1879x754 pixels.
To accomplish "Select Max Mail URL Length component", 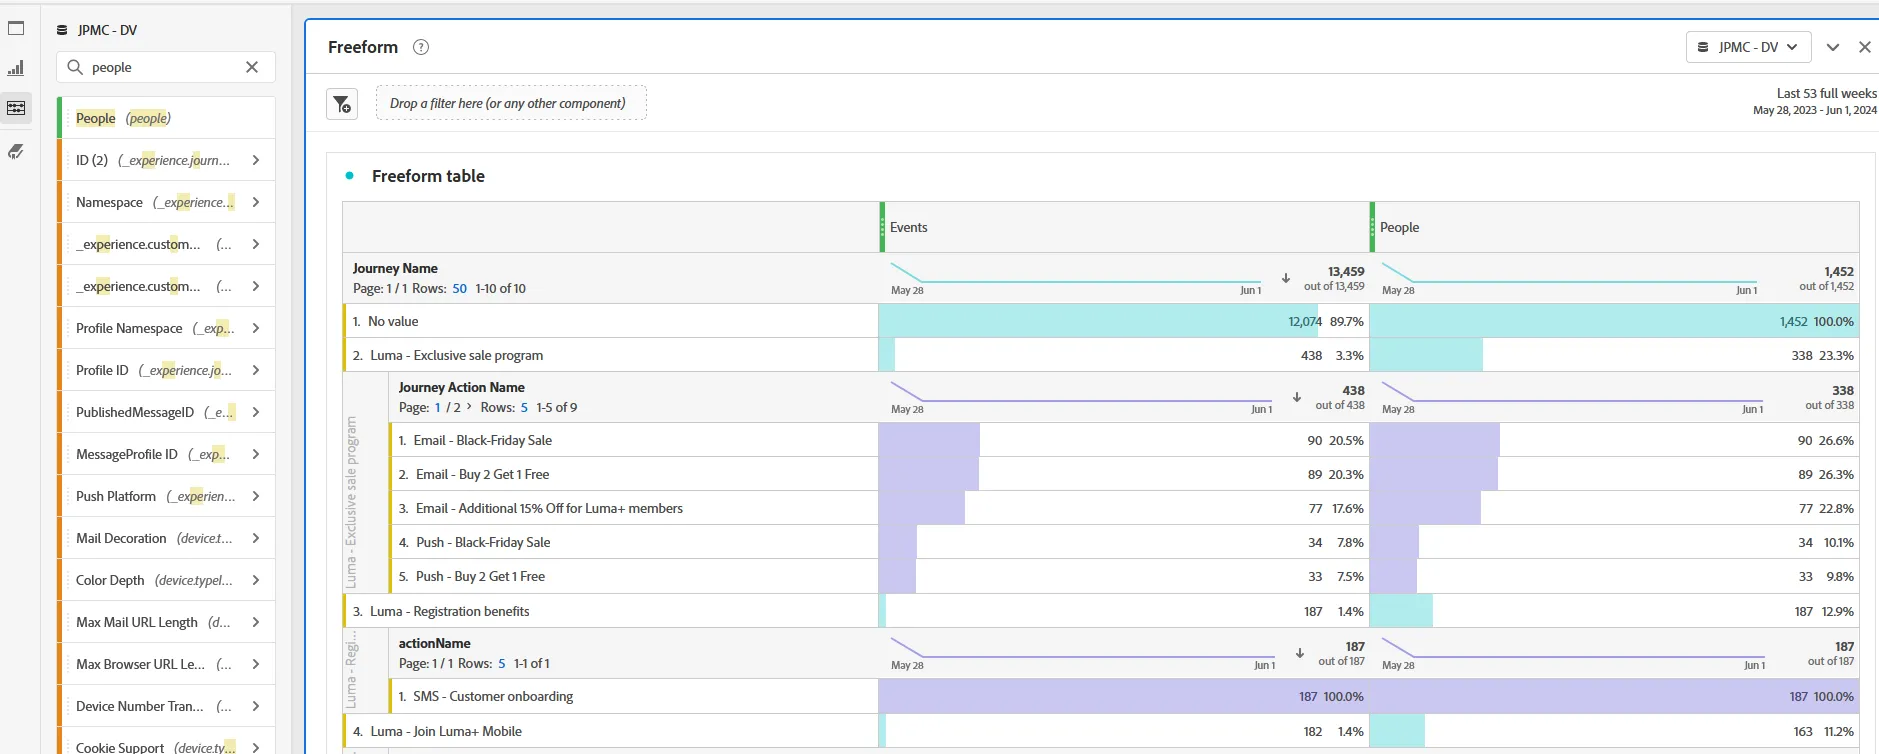I will pos(166,622).
